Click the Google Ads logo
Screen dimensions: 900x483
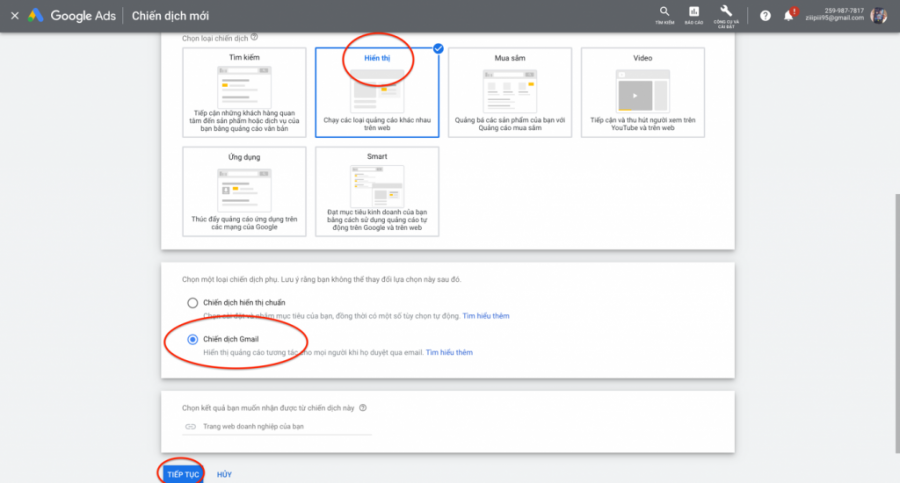71,16
